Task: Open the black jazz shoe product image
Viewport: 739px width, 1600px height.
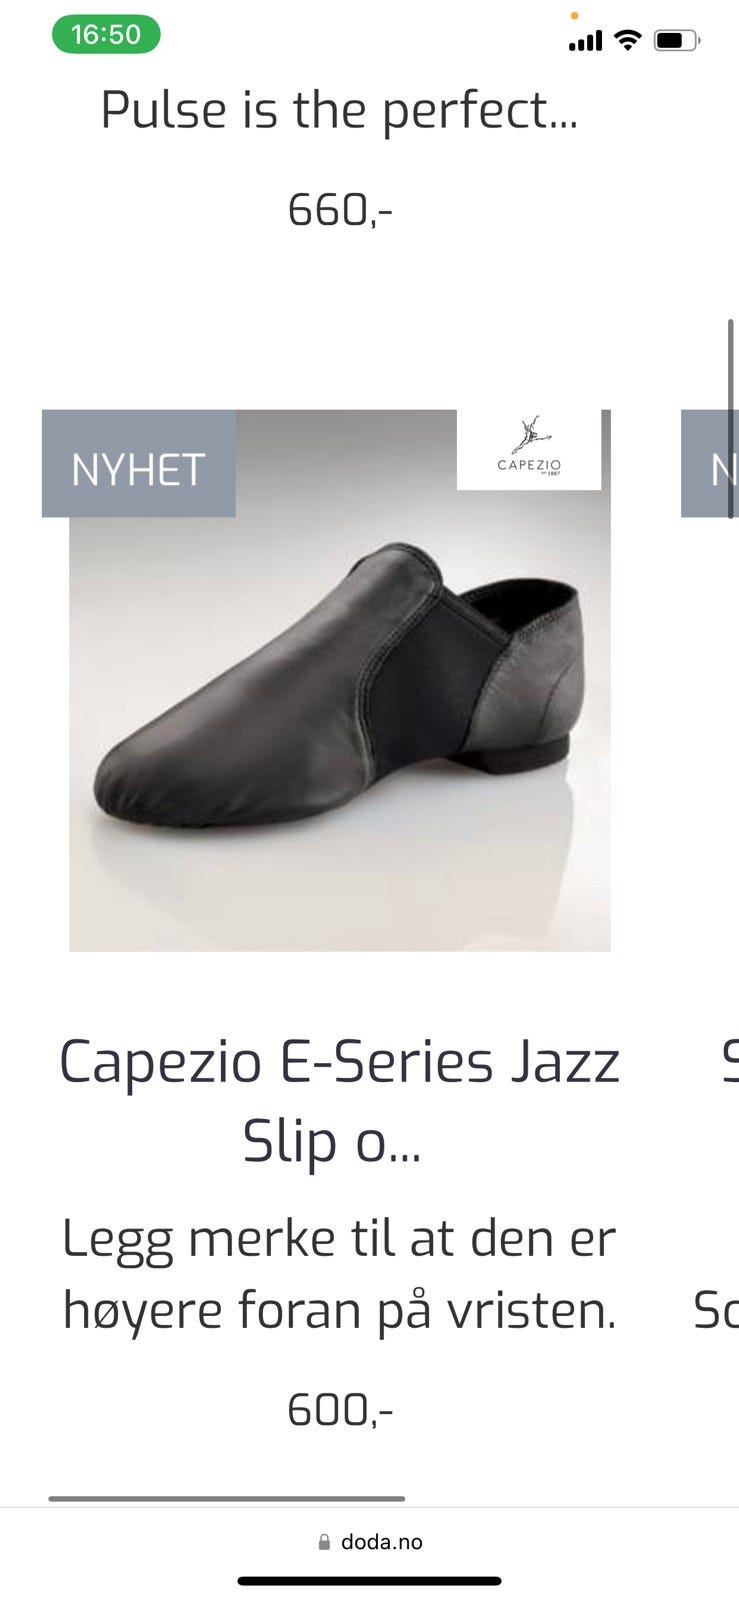Action: click(x=340, y=680)
